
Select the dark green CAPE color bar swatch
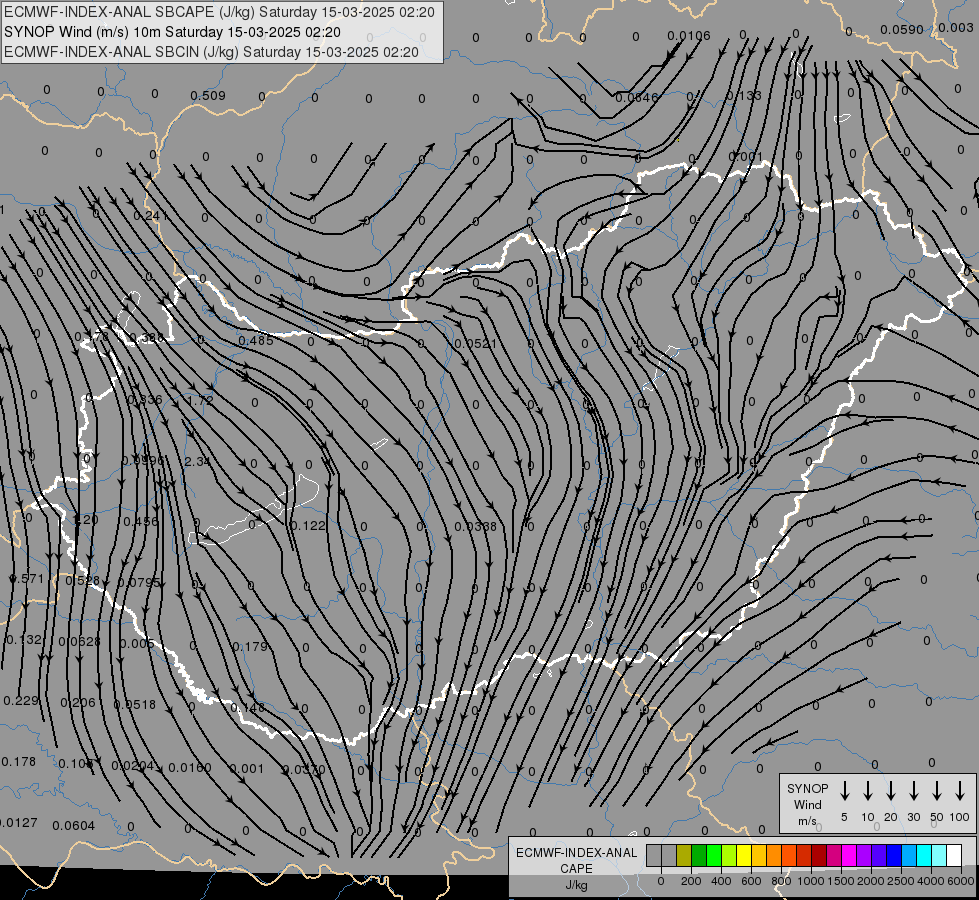(x=699, y=856)
